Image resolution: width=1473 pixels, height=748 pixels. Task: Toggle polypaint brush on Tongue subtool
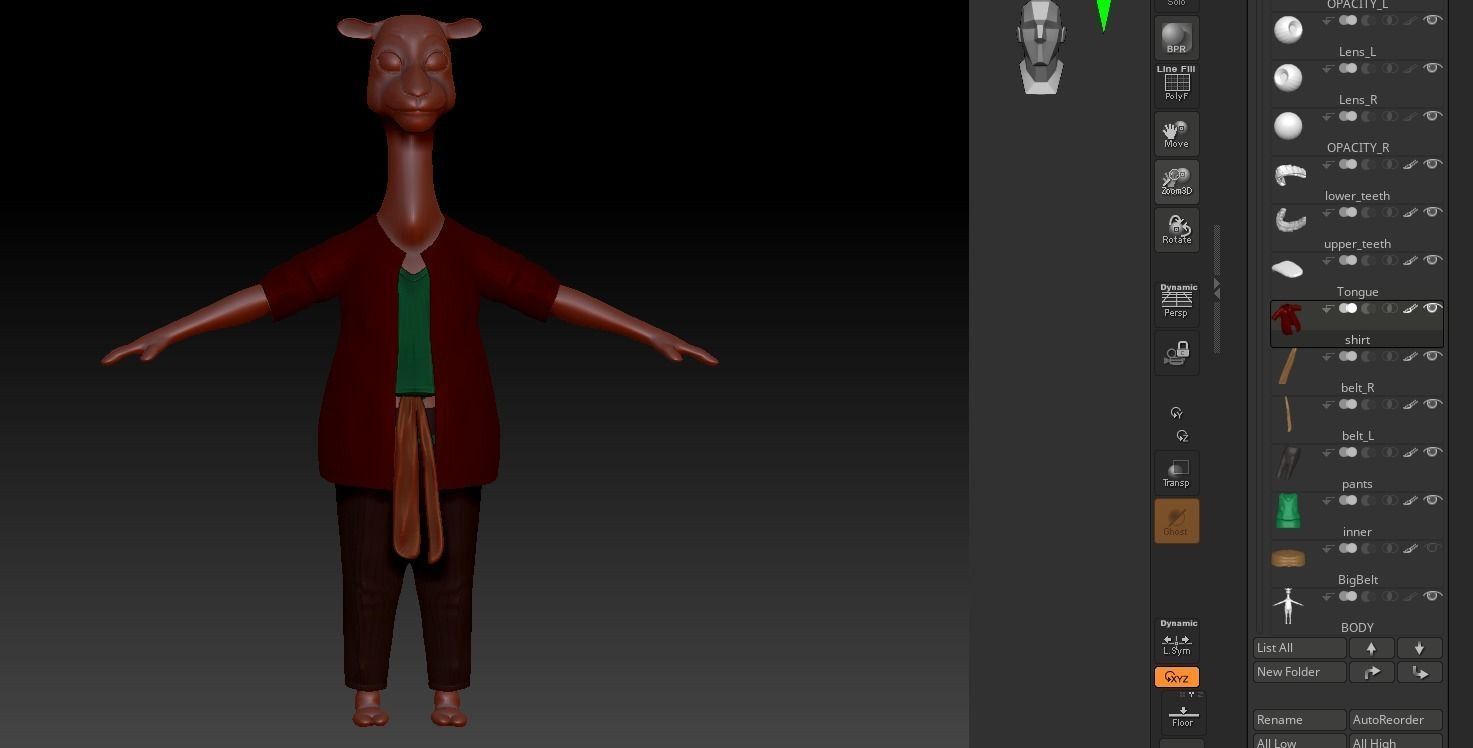pyautogui.click(x=1410, y=260)
